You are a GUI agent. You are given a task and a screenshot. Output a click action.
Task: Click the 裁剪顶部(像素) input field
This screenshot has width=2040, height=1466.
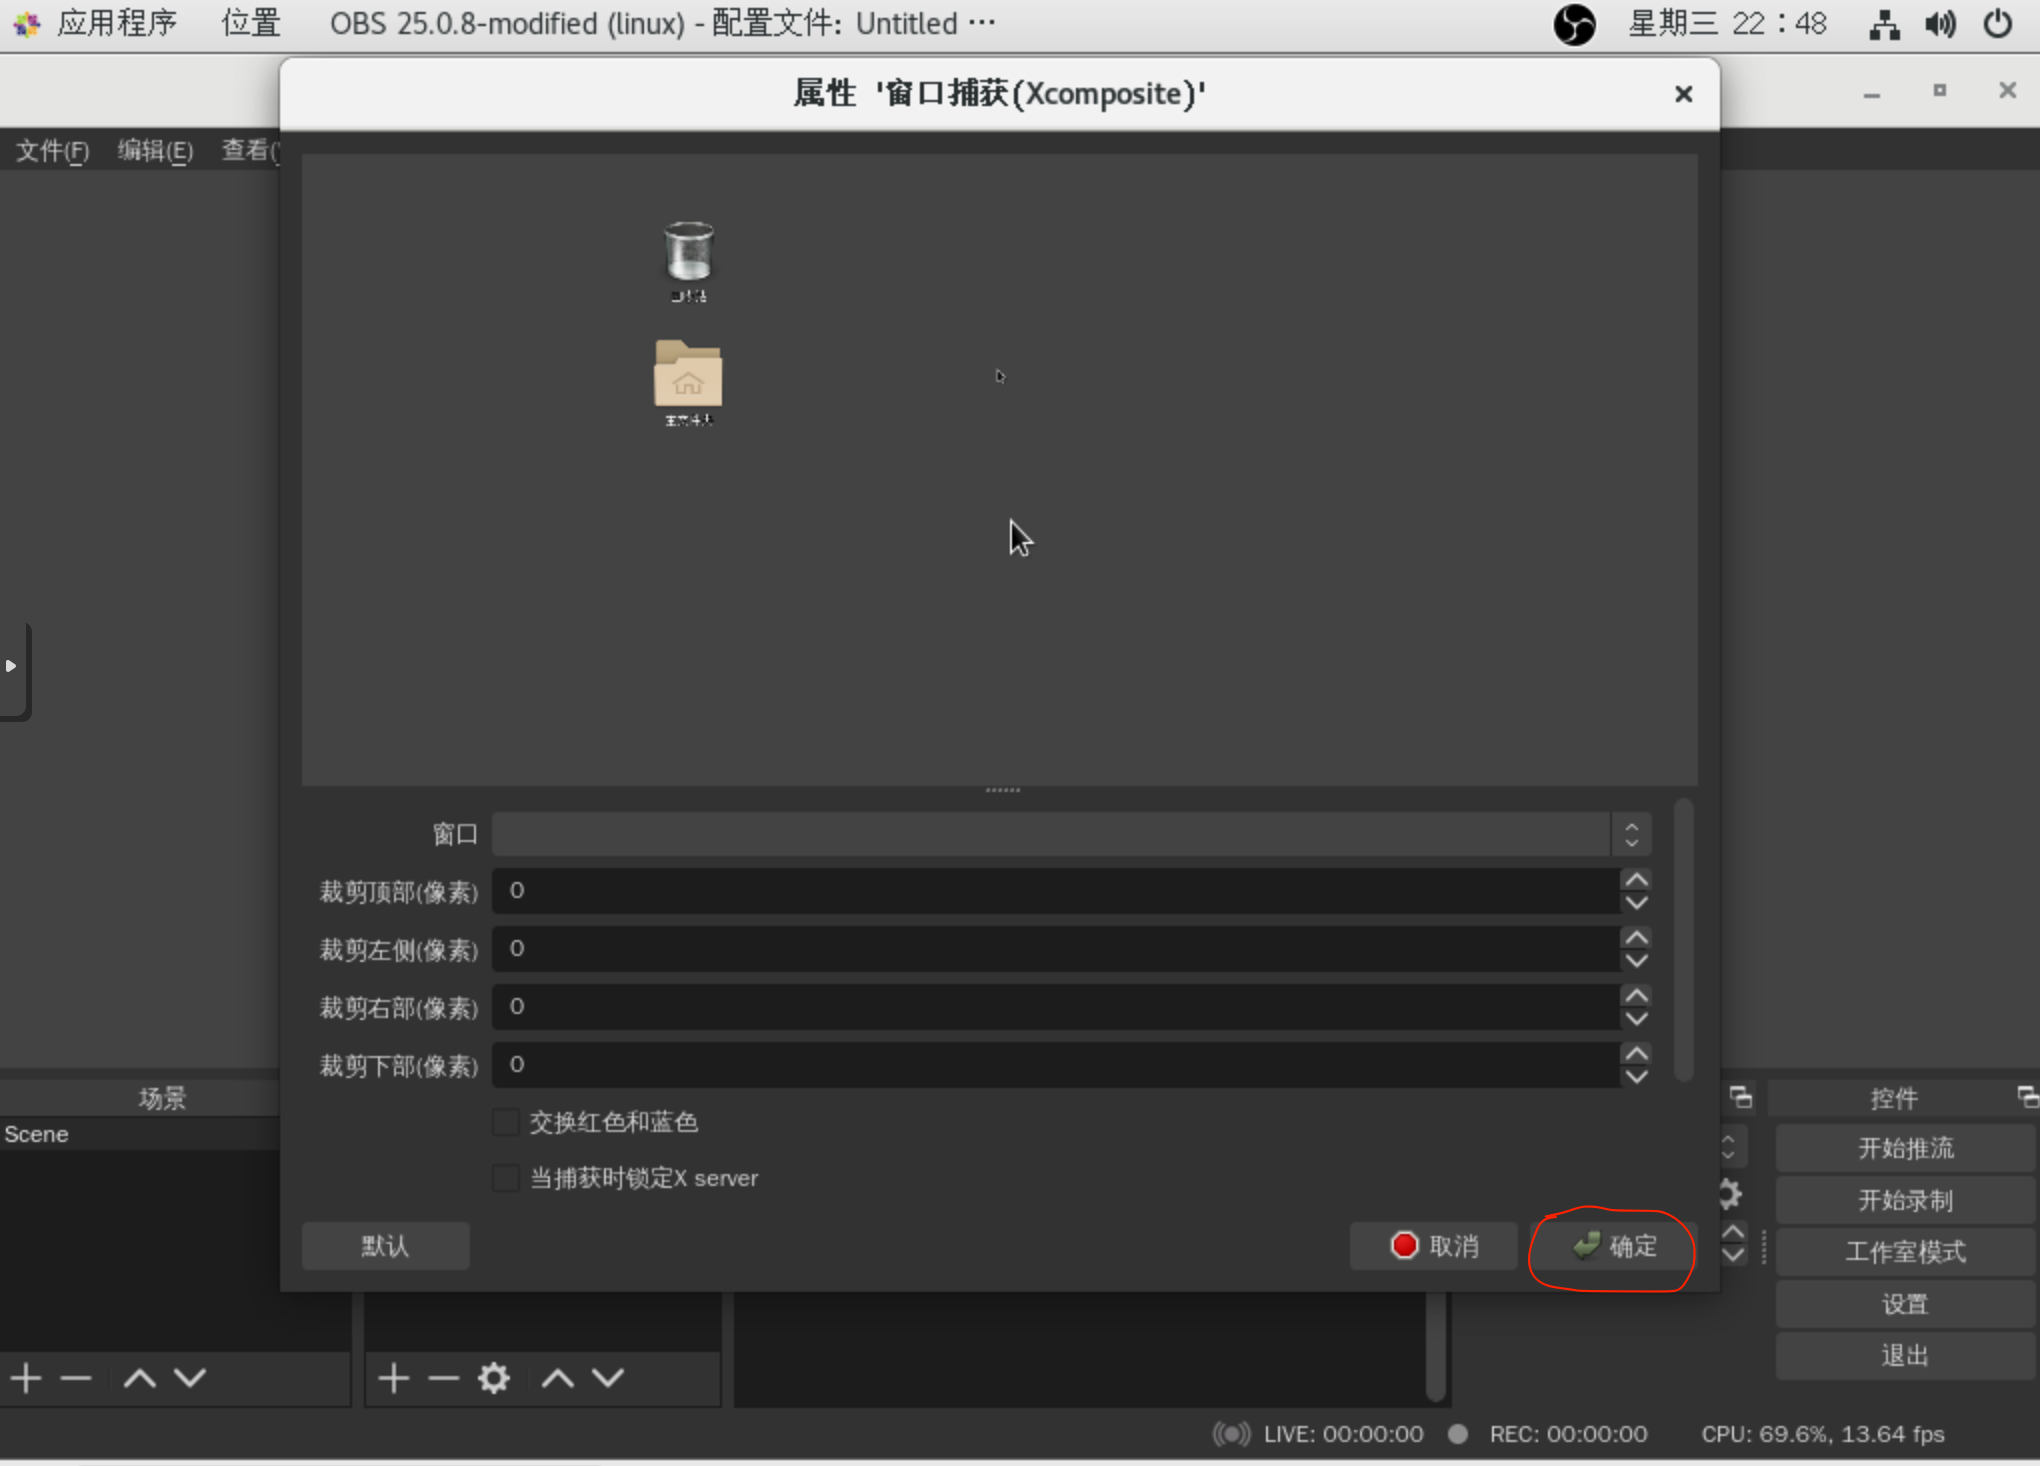pos(1056,891)
